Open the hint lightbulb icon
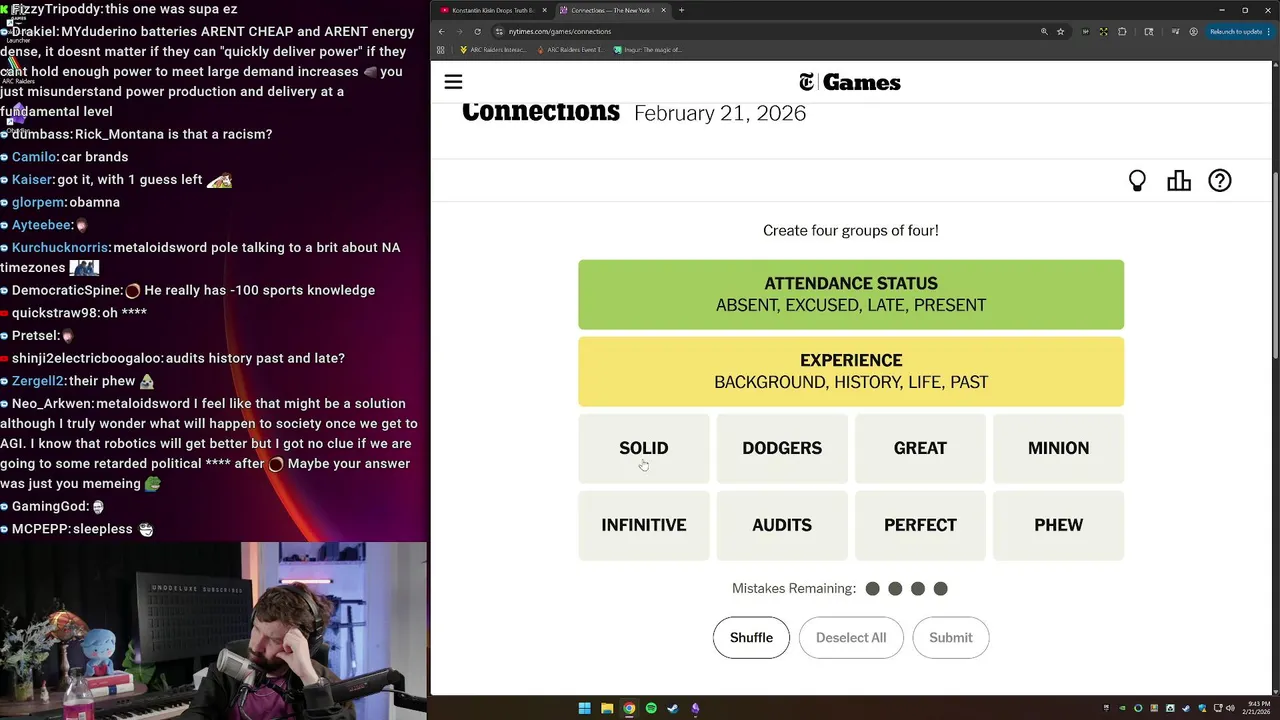This screenshot has height=720, width=1280. pyautogui.click(x=1137, y=181)
